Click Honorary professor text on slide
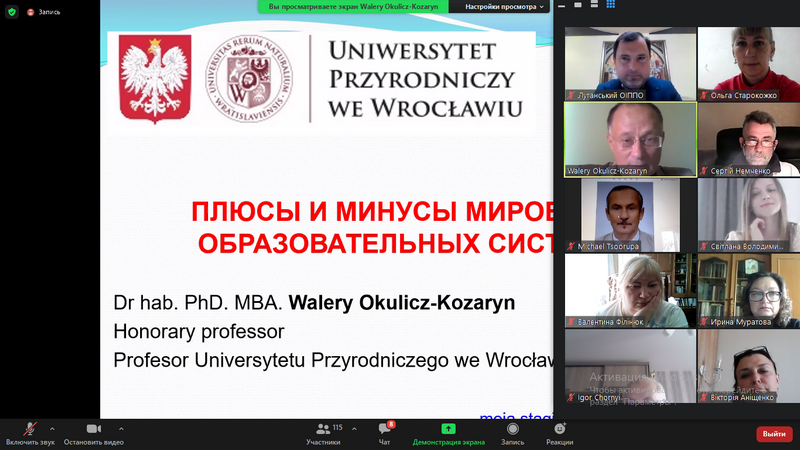The height and width of the screenshot is (450, 800). coord(198,332)
